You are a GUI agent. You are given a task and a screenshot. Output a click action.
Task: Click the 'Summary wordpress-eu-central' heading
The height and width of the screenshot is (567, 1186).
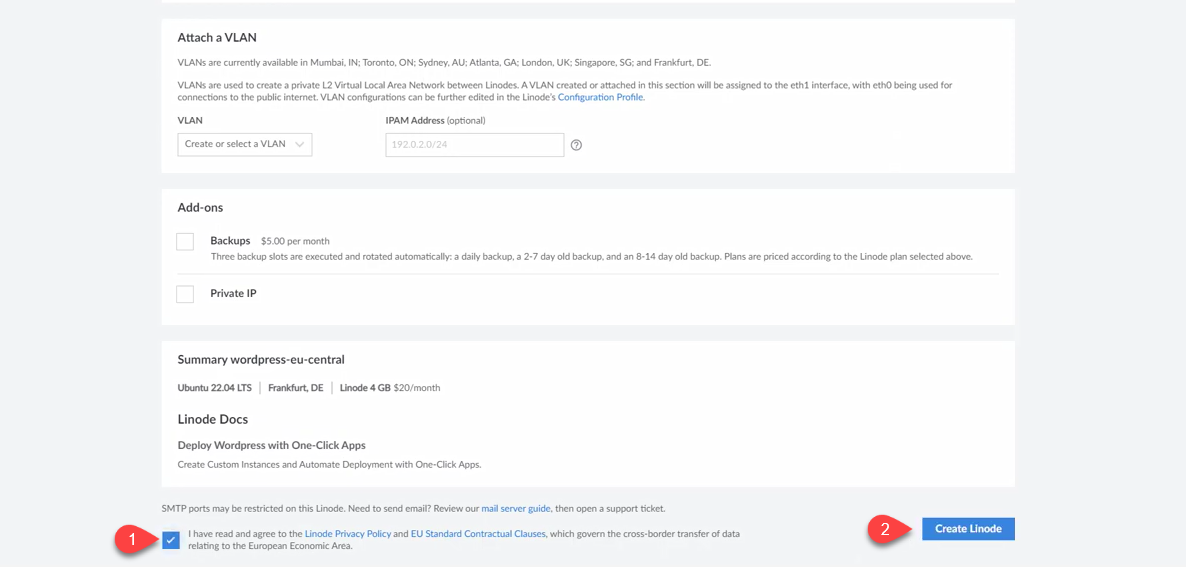click(x=261, y=360)
